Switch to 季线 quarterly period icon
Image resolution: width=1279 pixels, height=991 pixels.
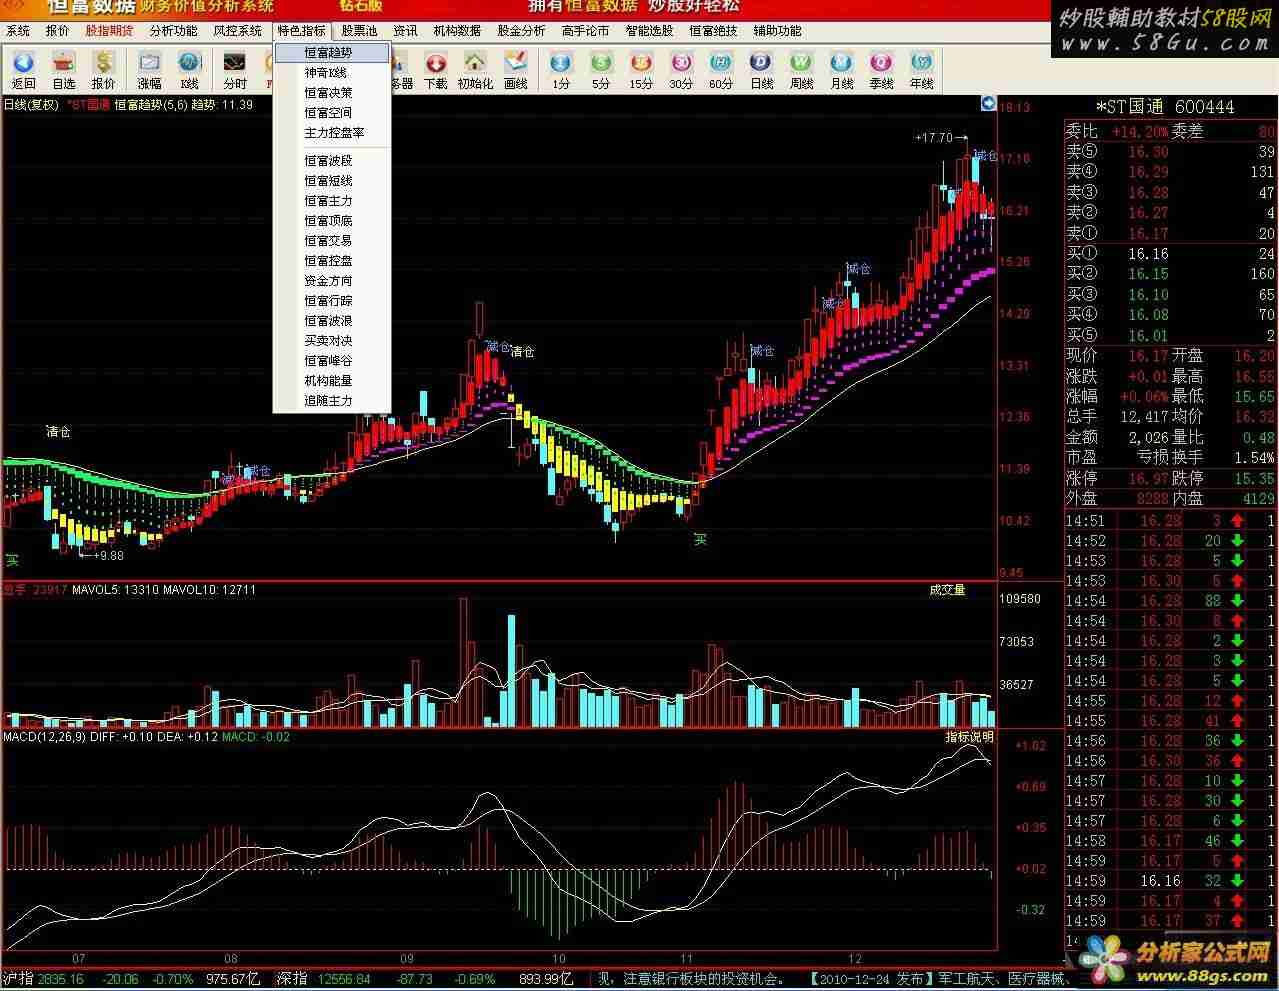coord(881,70)
